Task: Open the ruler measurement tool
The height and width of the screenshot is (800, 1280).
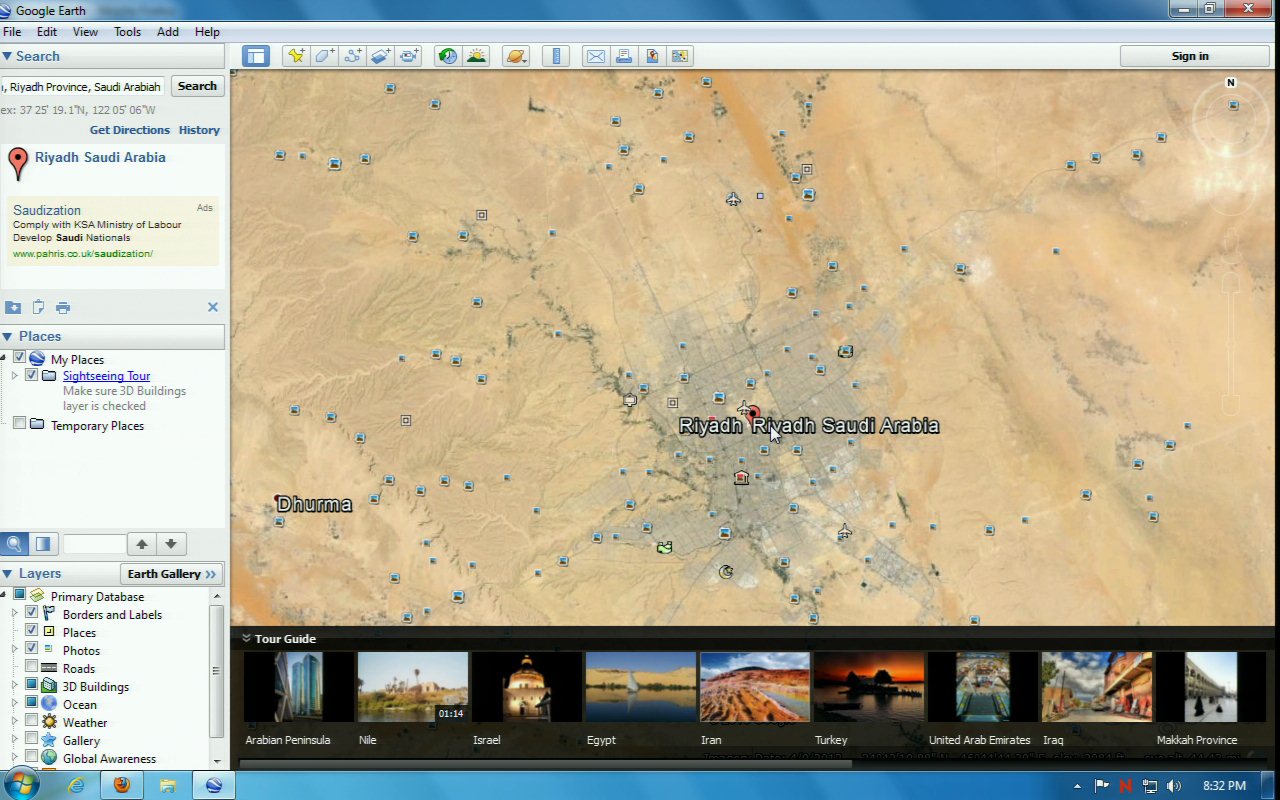Action: click(558, 56)
